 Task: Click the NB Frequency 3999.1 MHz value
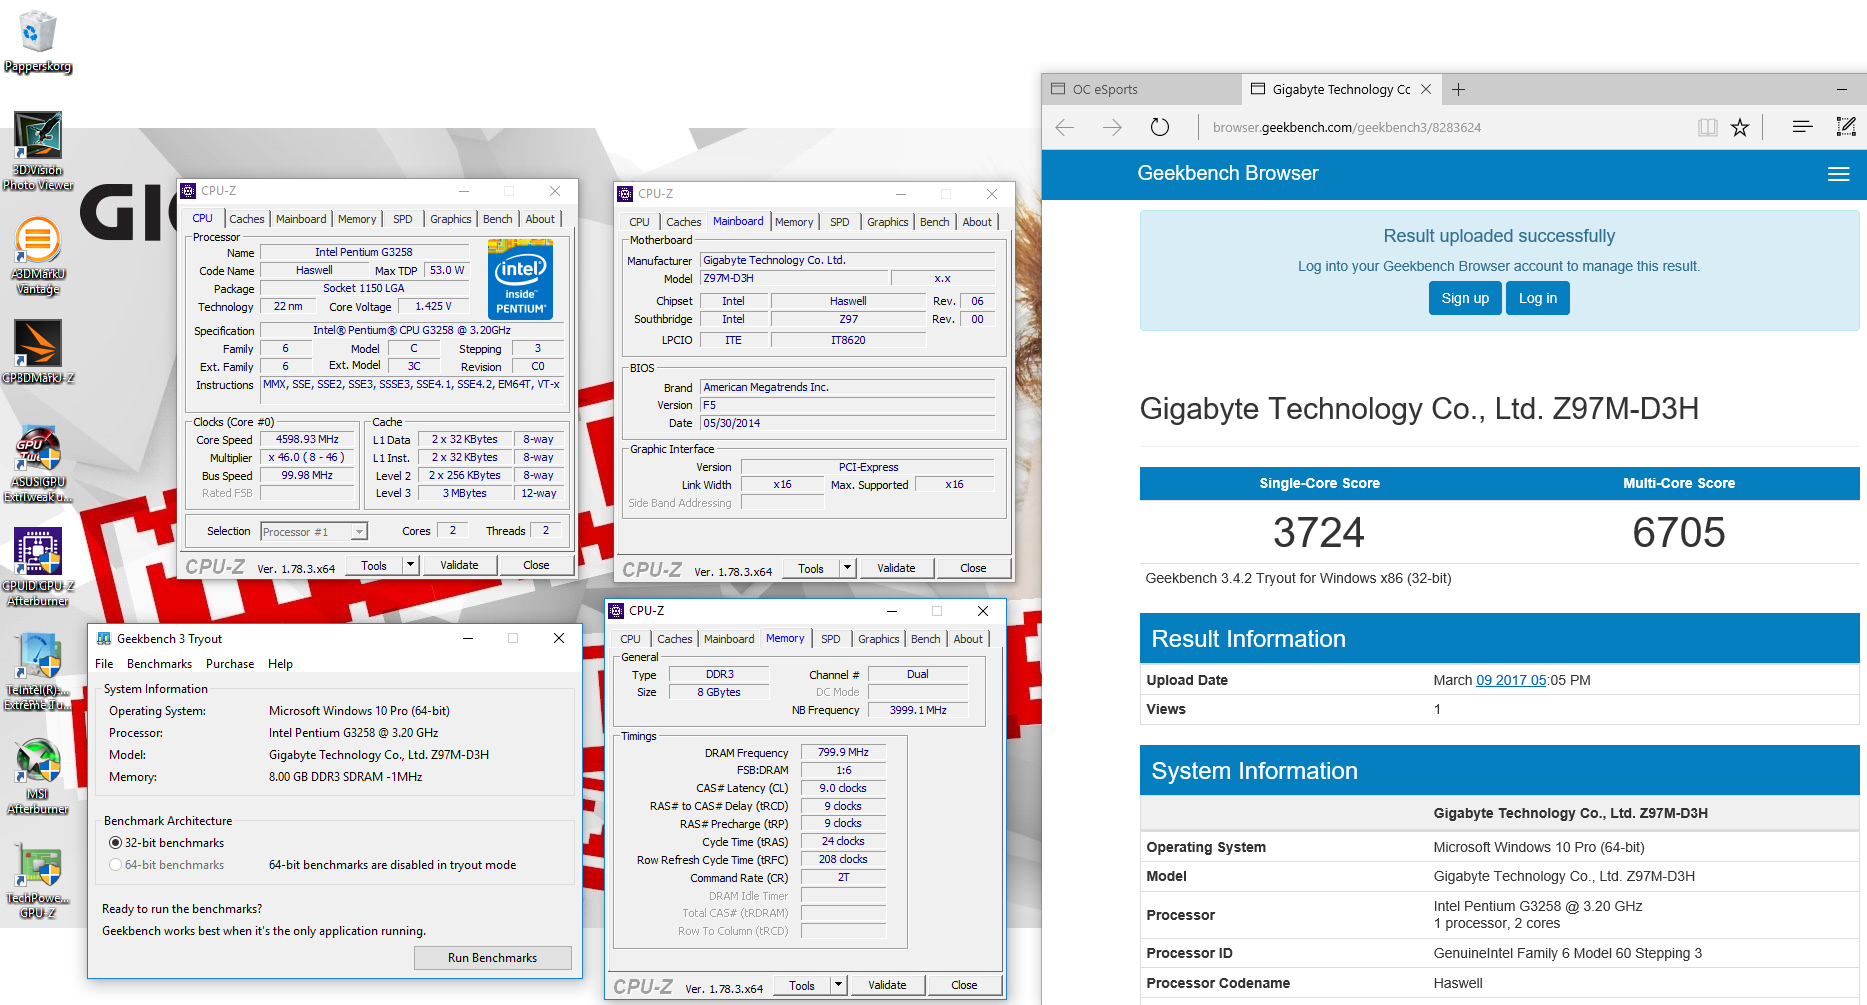[917, 710]
